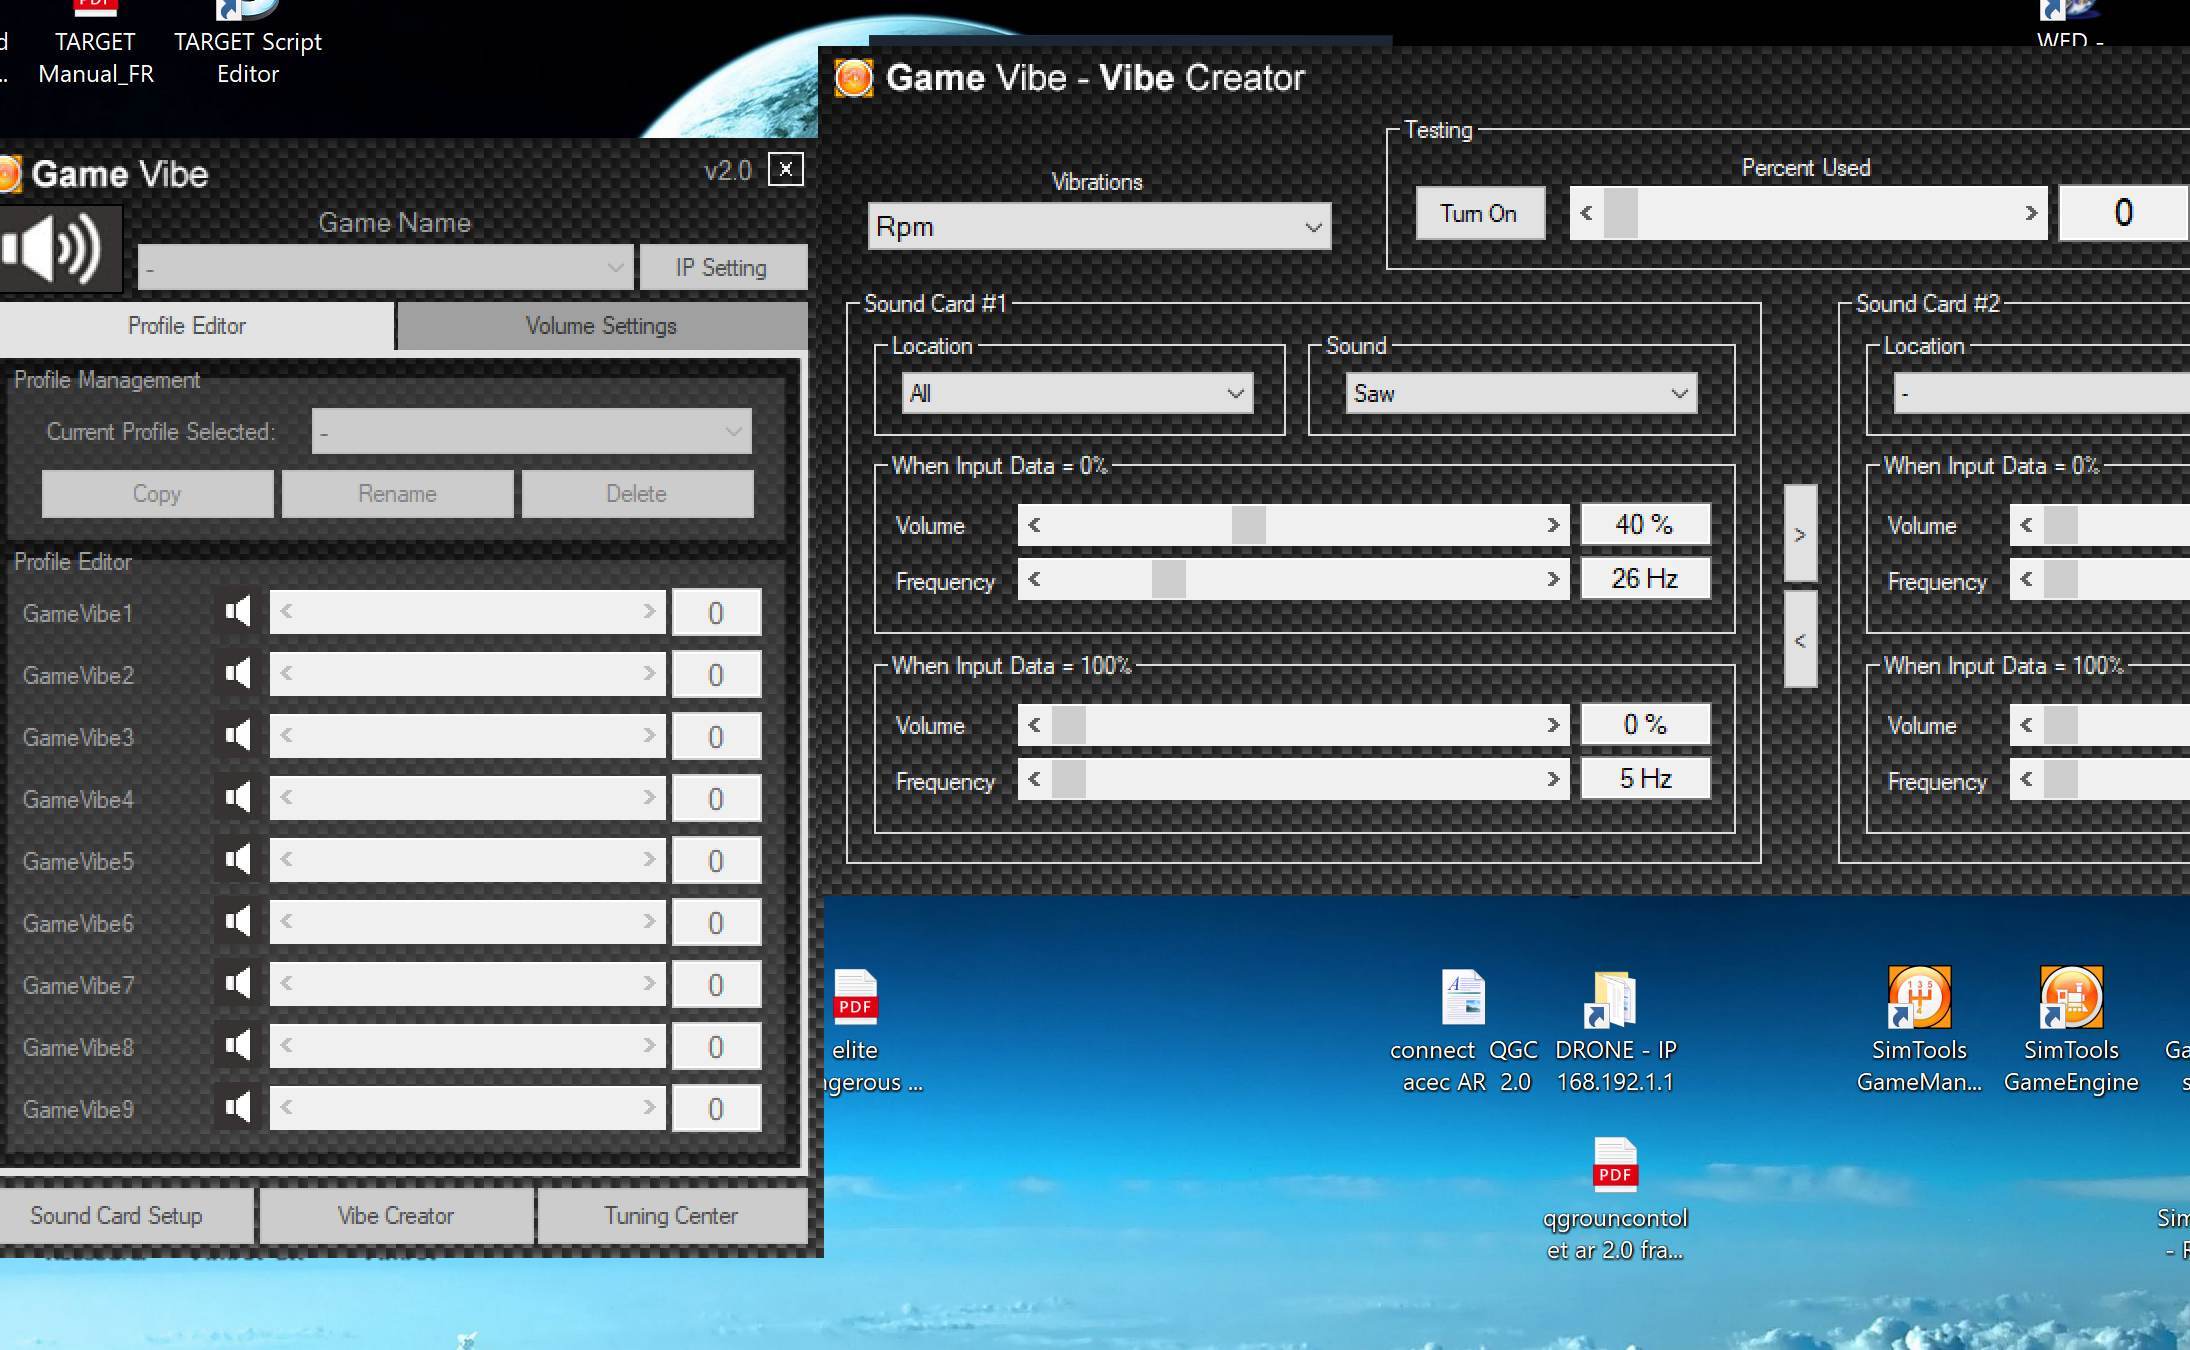This screenshot has height=1350, width=2190.
Task: Decrease 100% input Frequency on Sound Card #2
Action: [x=2026, y=779]
